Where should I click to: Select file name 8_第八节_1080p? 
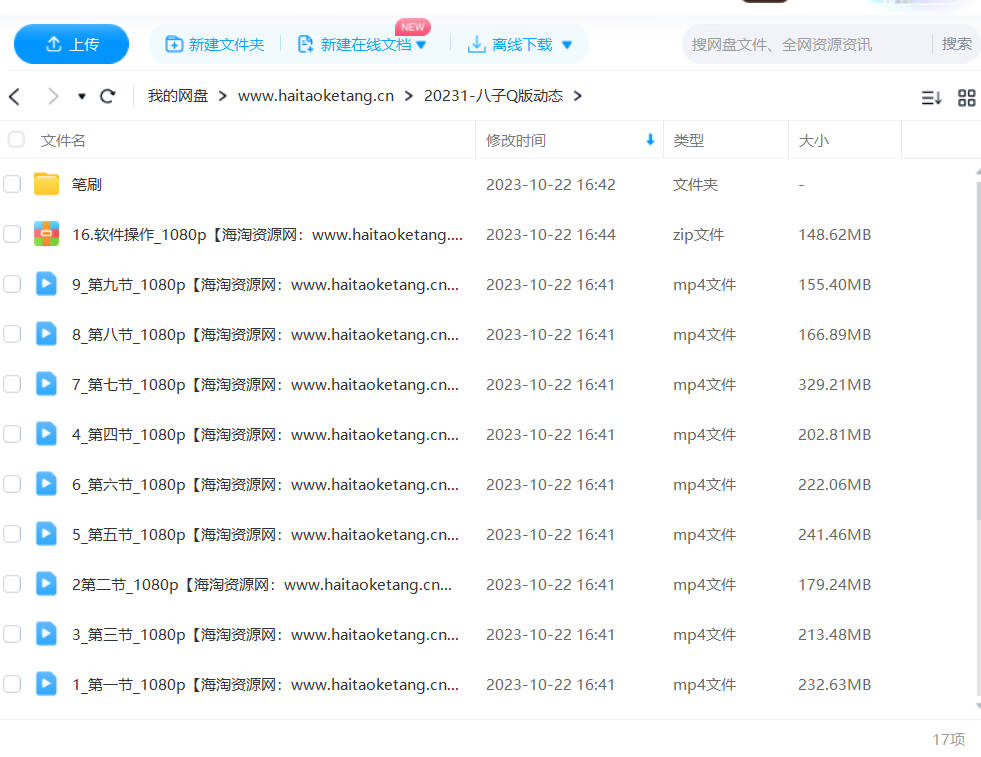pos(265,335)
